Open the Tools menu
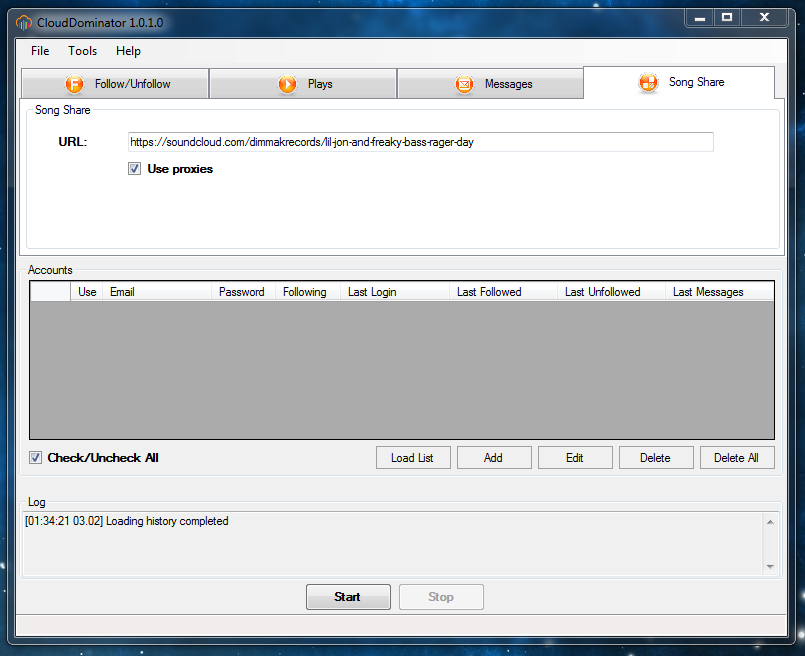 [x=83, y=51]
